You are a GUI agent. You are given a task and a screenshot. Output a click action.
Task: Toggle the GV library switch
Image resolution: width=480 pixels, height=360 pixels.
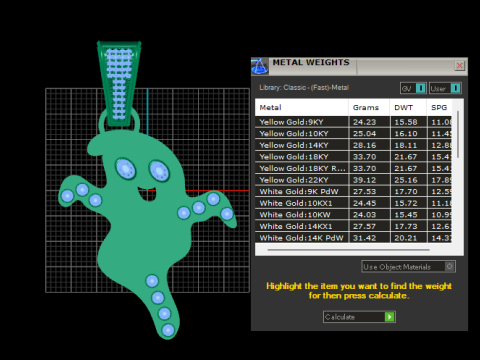point(413,88)
